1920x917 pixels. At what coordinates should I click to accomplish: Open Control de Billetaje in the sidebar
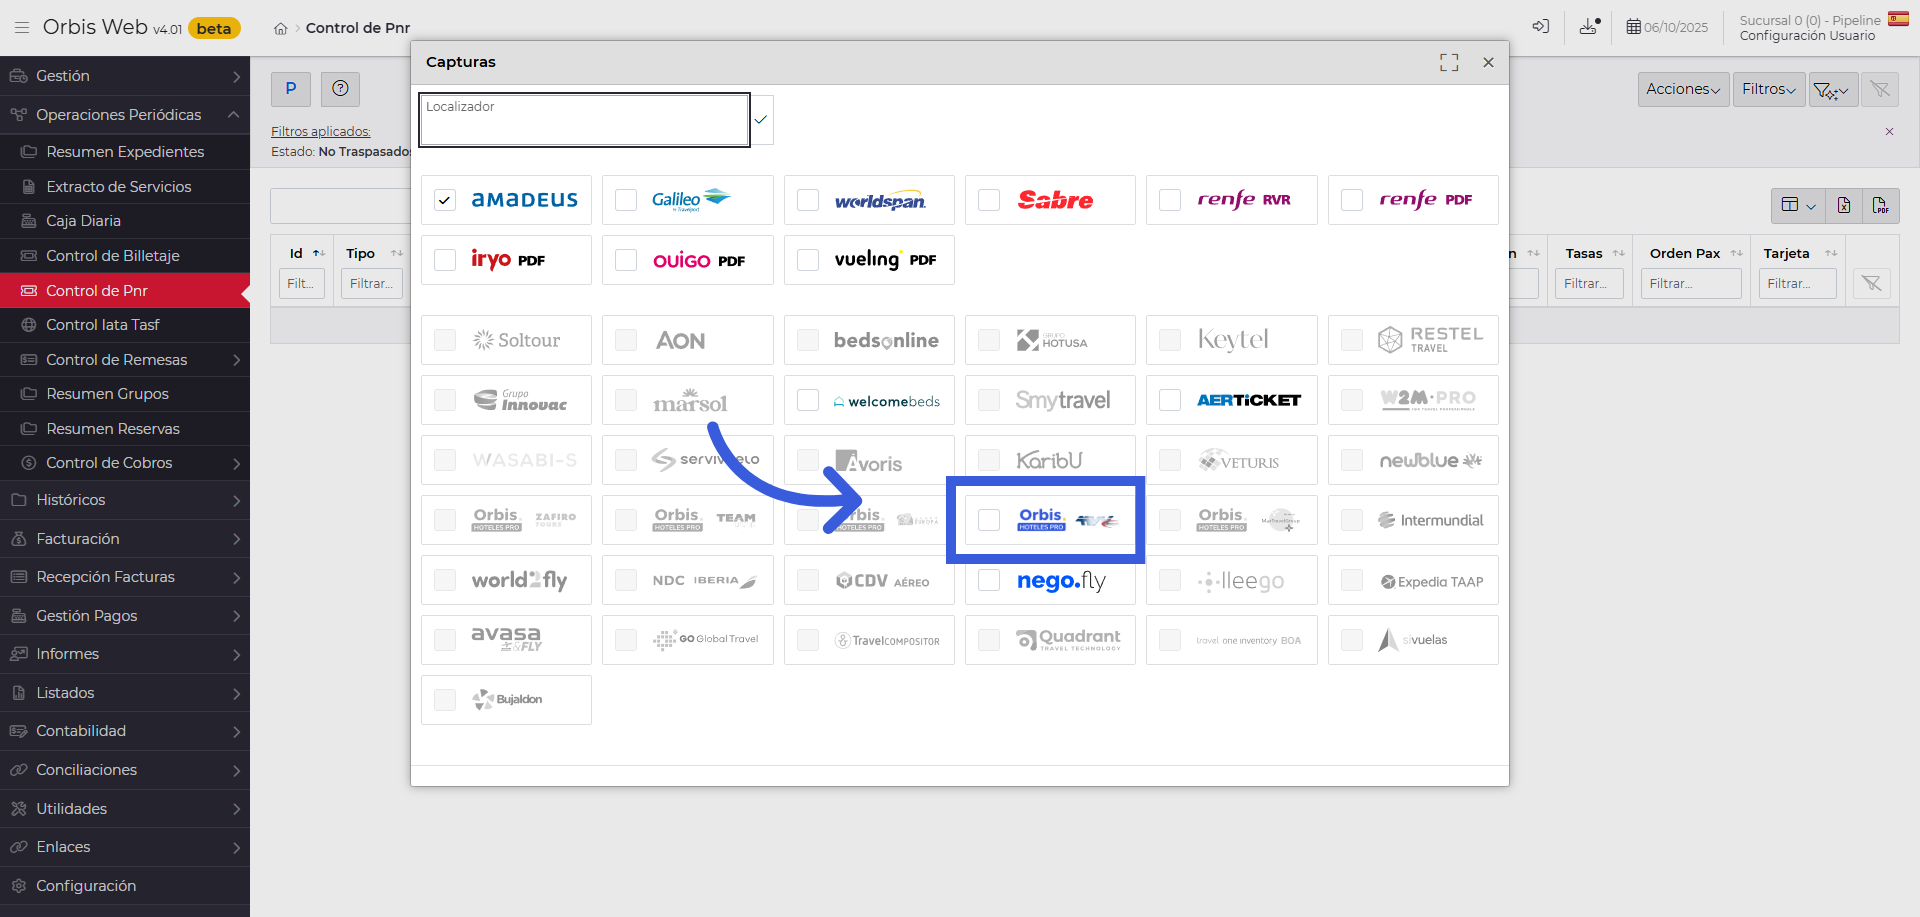tap(125, 256)
